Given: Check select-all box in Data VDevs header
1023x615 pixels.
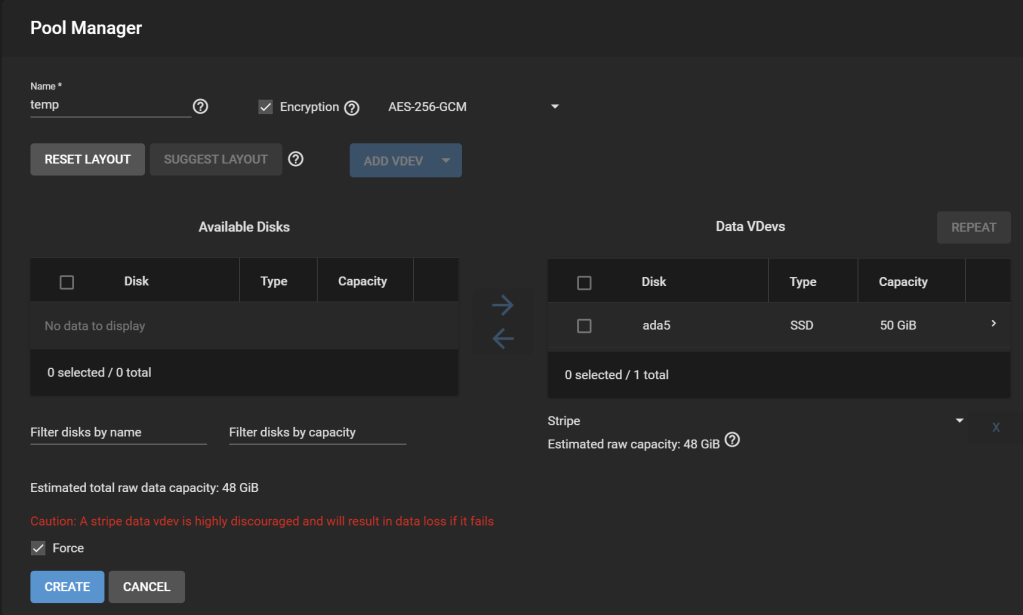Looking at the screenshot, I should (585, 283).
